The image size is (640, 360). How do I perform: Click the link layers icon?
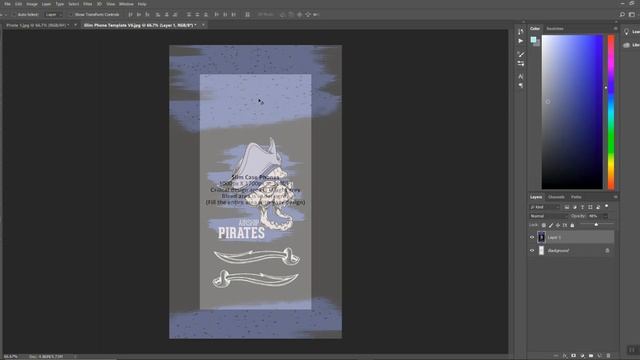tap(556, 356)
